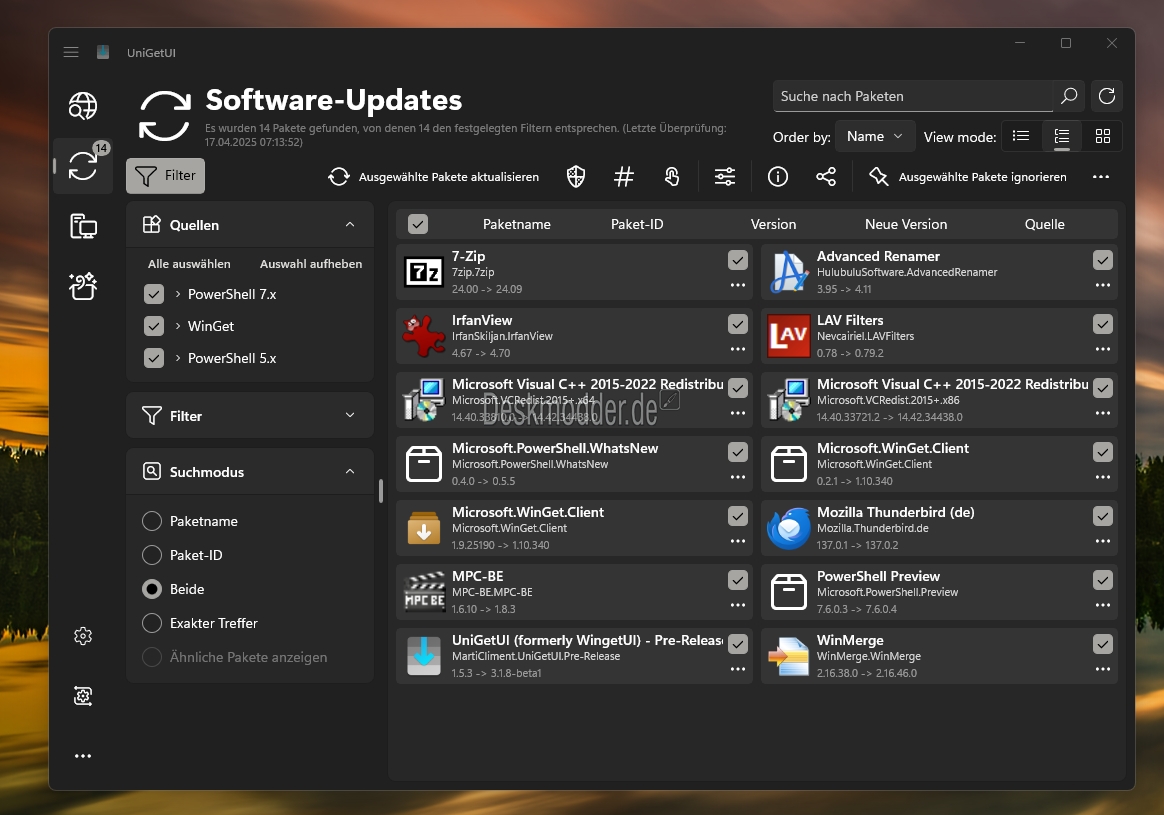Image resolution: width=1164 pixels, height=815 pixels.
Task: Toggle the select-all packages header checkbox
Action: (x=418, y=224)
